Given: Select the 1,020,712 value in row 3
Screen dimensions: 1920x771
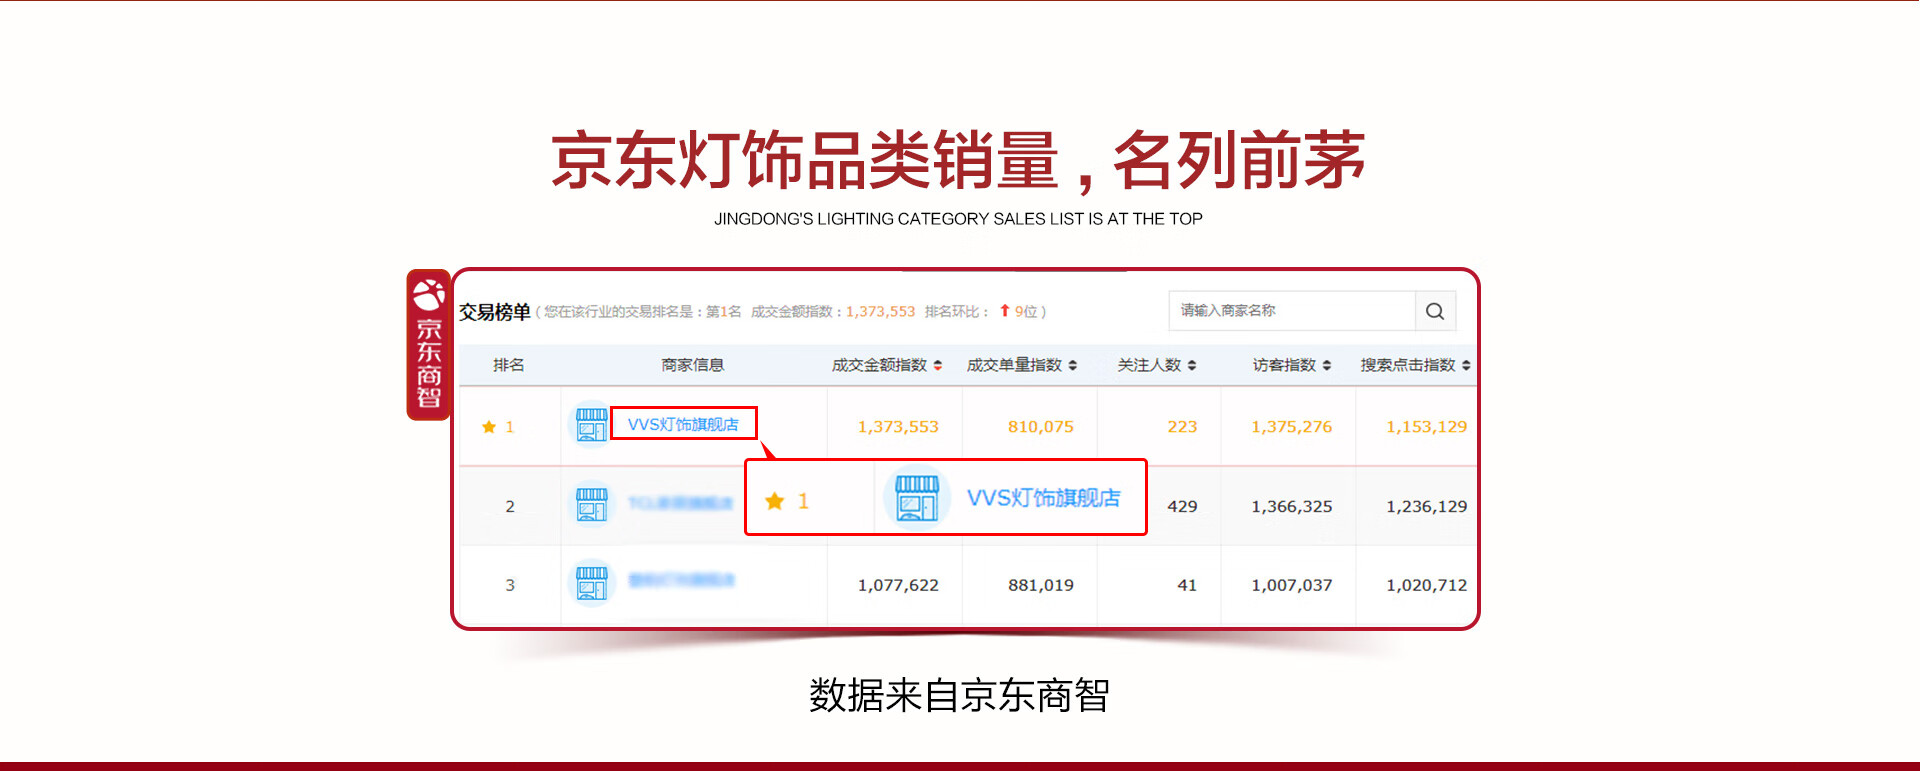Looking at the screenshot, I should coord(1427,586).
